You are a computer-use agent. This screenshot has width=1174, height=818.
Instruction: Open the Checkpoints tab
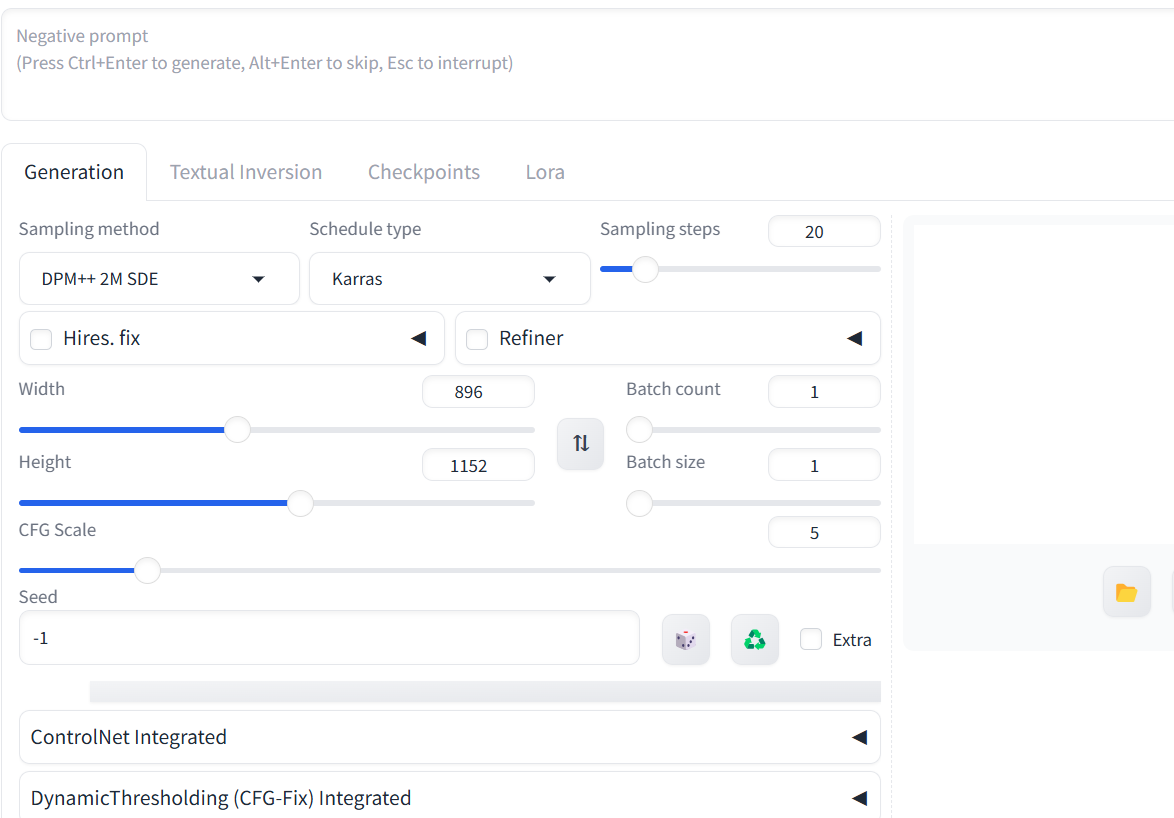click(424, 172)
